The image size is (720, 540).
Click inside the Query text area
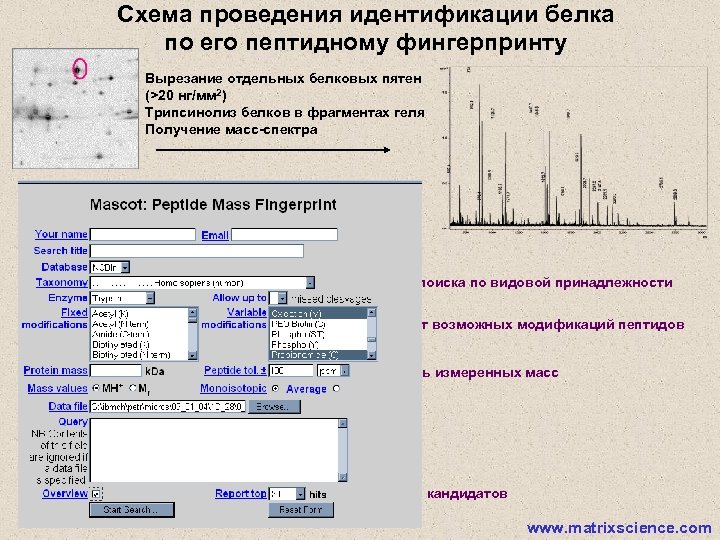pos(215,450)
